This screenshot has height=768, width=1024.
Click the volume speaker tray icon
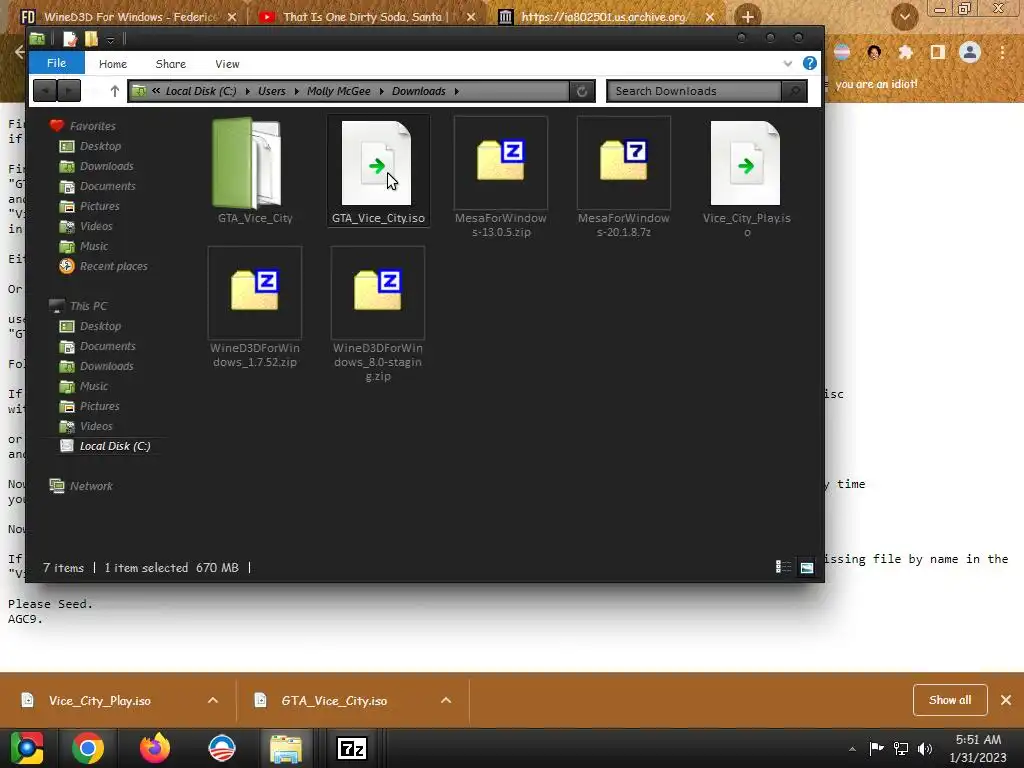pos(925,748)
